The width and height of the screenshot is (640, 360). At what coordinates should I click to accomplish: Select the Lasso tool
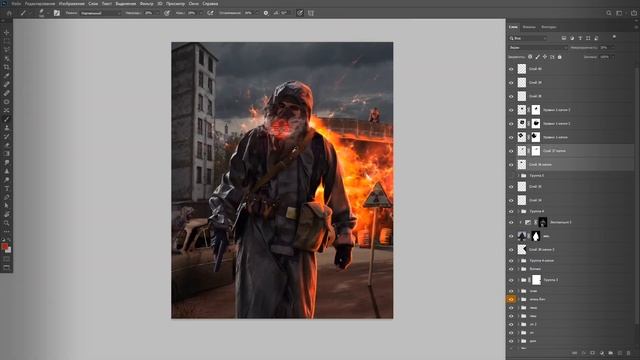tap(7, 50)
